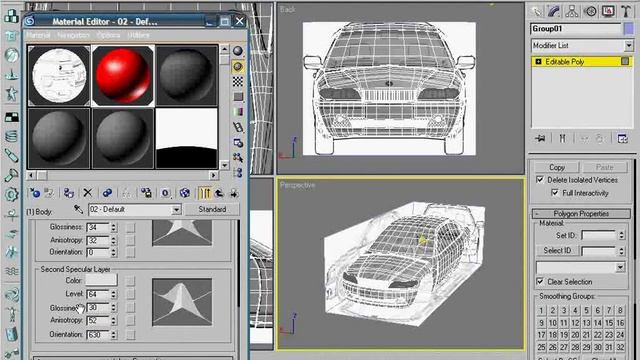Select the red sphere sample slot
The height and width of the screenshot is (360, 640).
click(x=123, y=76)
